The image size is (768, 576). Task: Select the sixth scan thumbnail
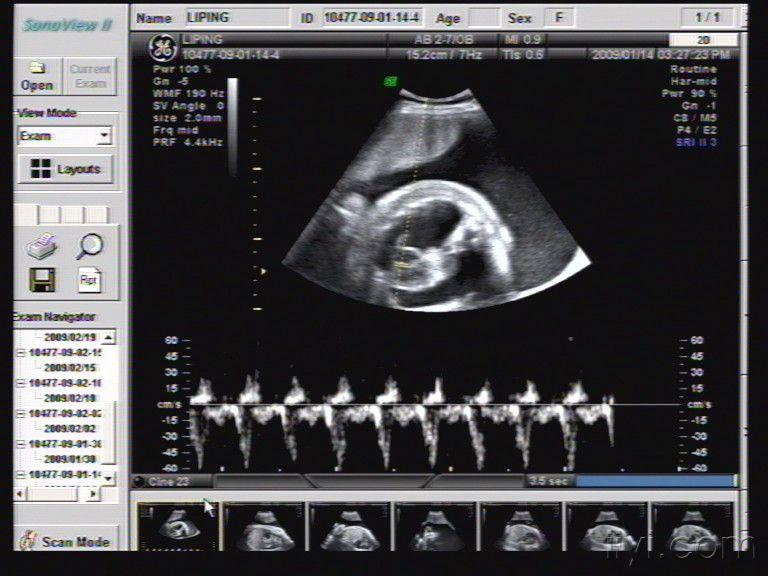click(607, 527)
